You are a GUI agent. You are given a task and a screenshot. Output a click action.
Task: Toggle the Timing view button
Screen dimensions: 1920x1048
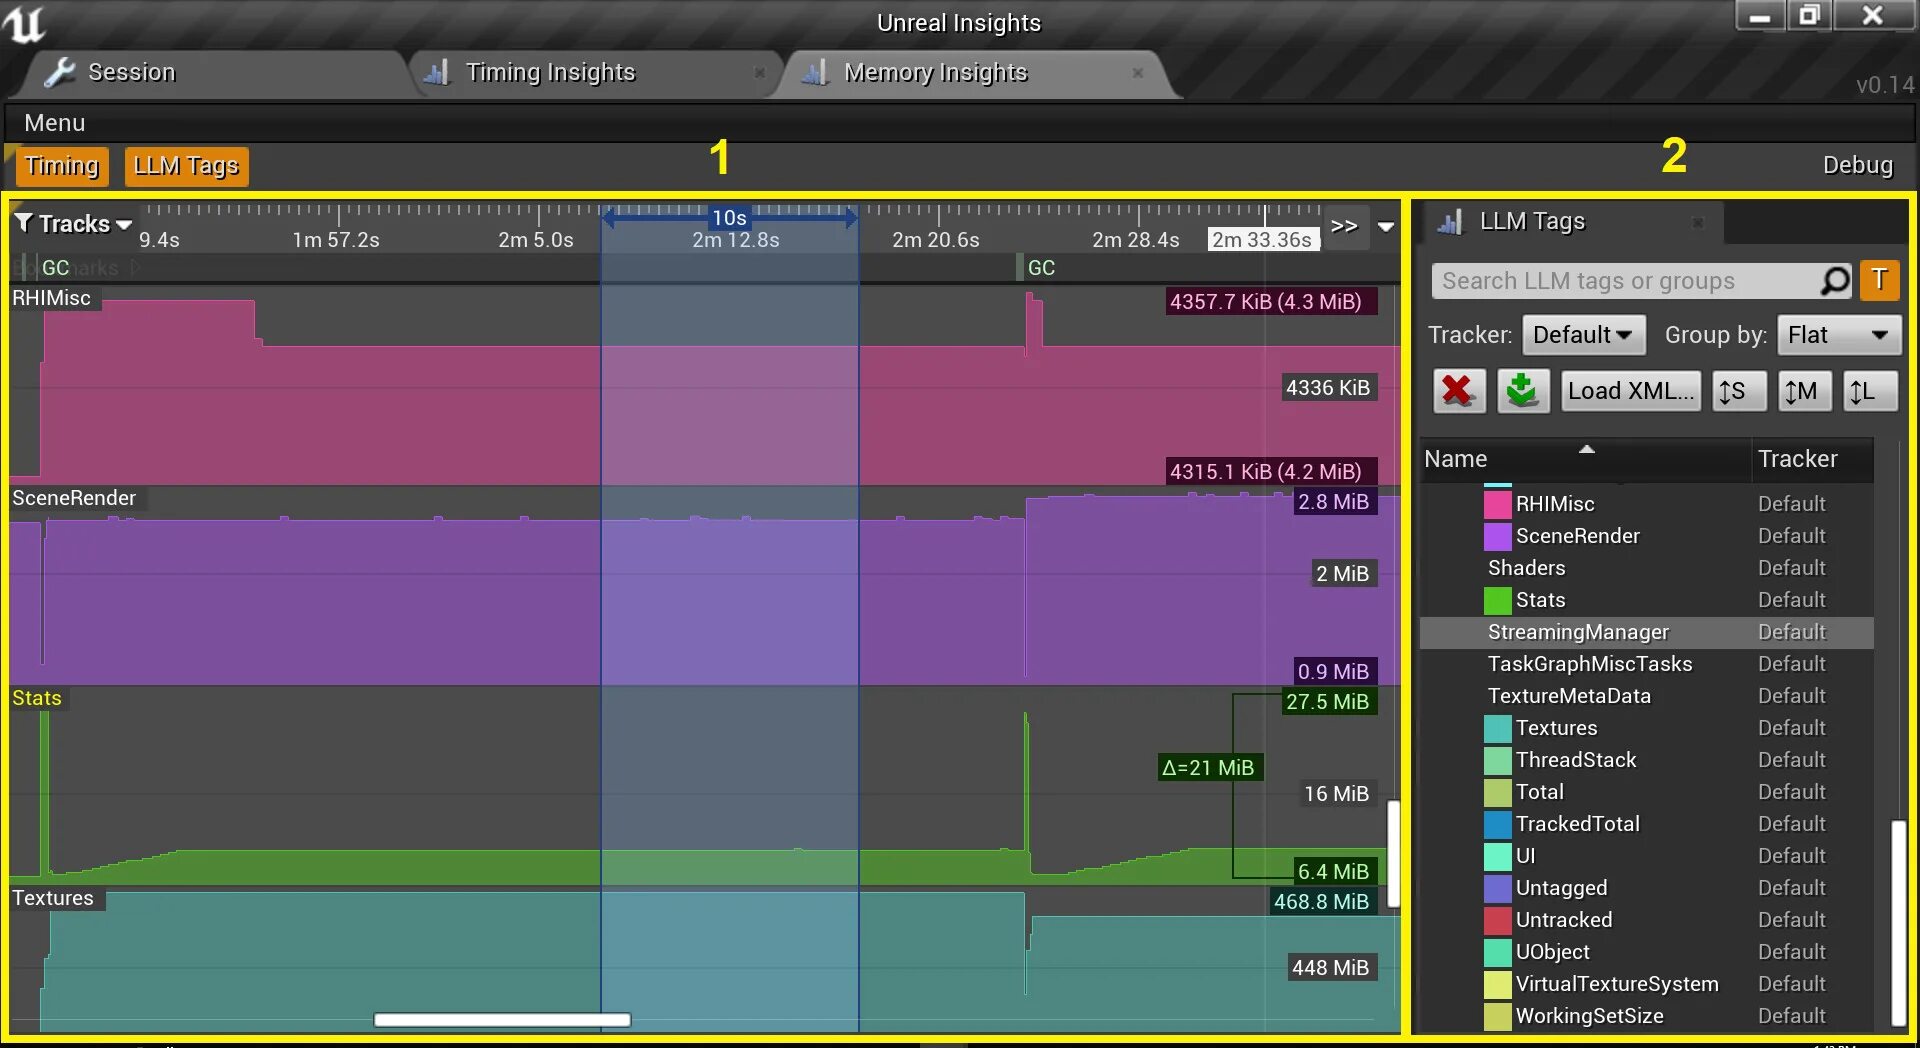pos(62,166)
